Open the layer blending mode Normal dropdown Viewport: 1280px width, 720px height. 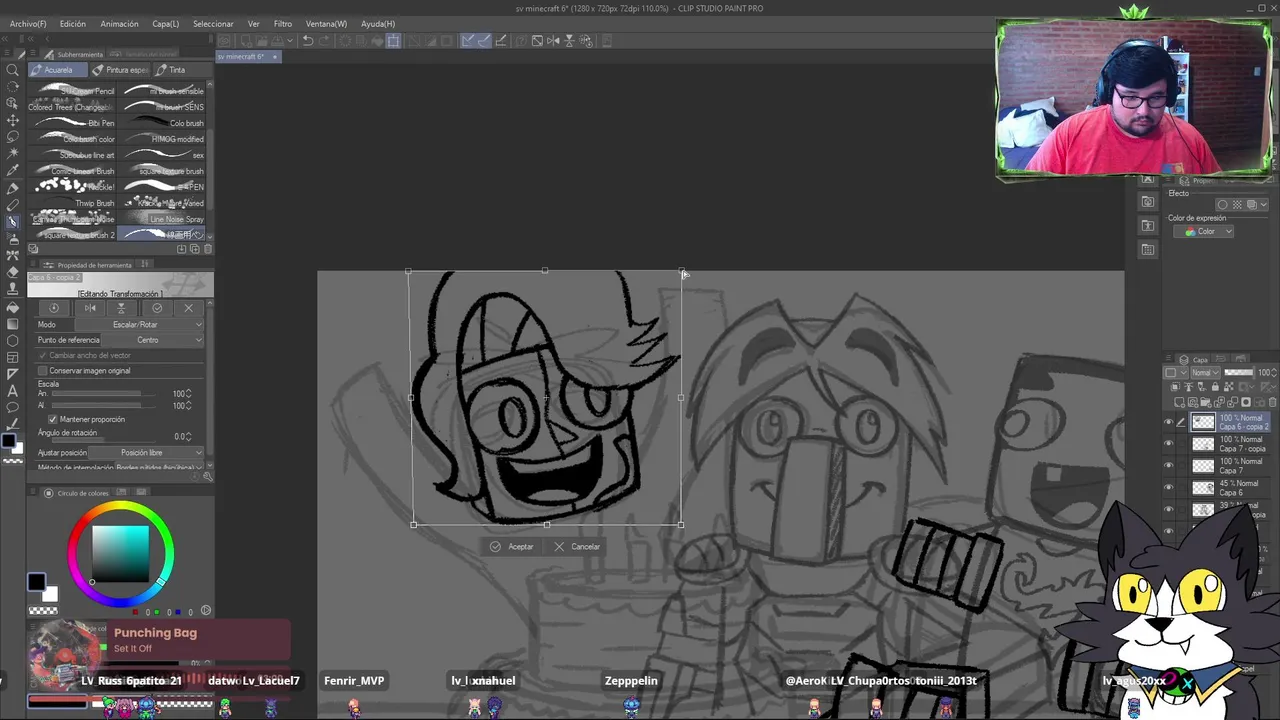(x=1204, y=373)
